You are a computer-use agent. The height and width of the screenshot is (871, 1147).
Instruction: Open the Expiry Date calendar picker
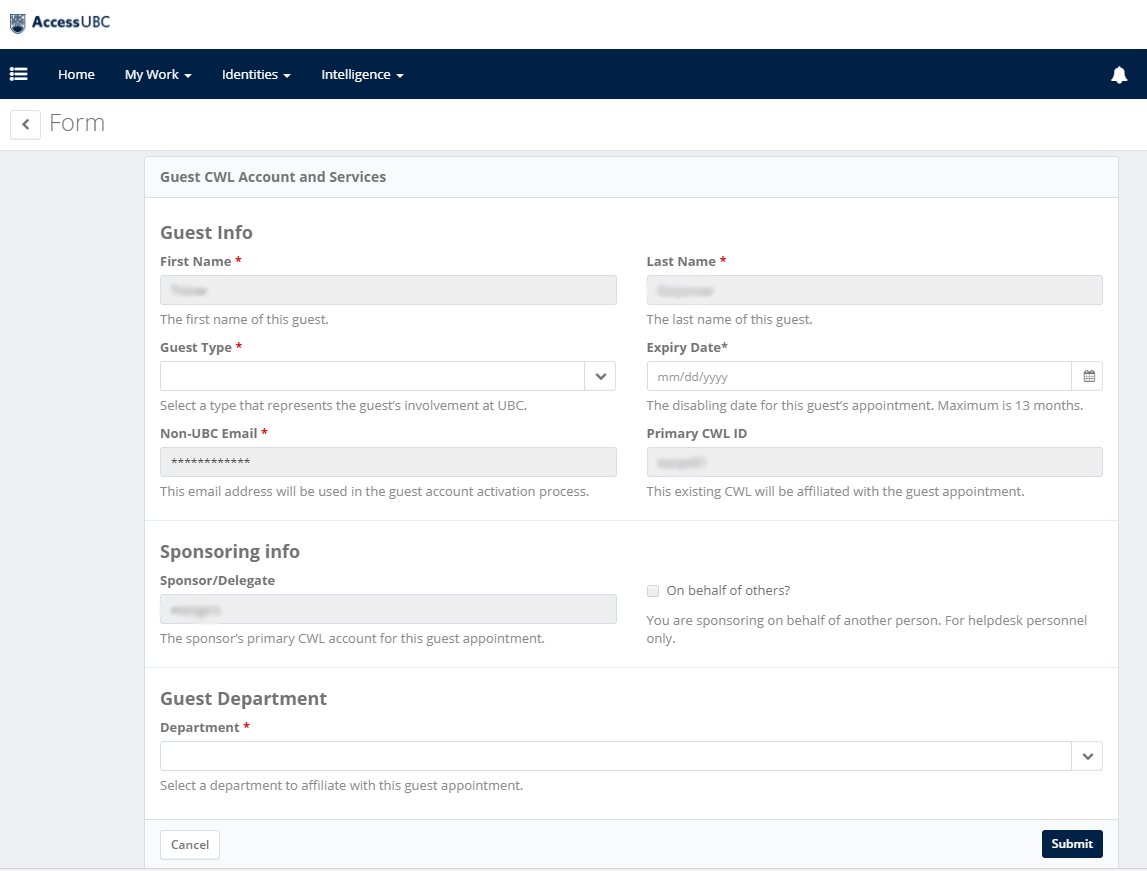pyautogui.click(x=1088, y=376)
